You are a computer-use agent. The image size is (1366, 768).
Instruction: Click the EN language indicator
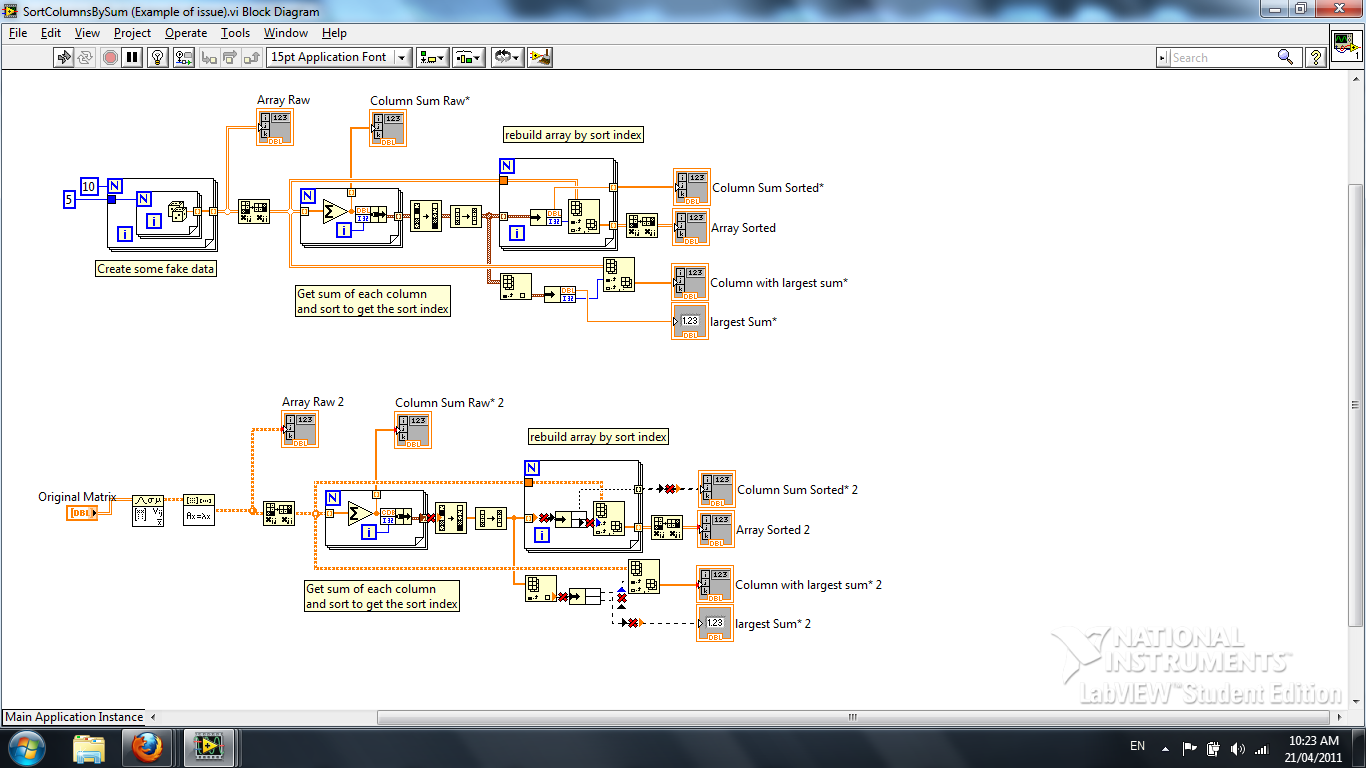[x=1137, y=746]
